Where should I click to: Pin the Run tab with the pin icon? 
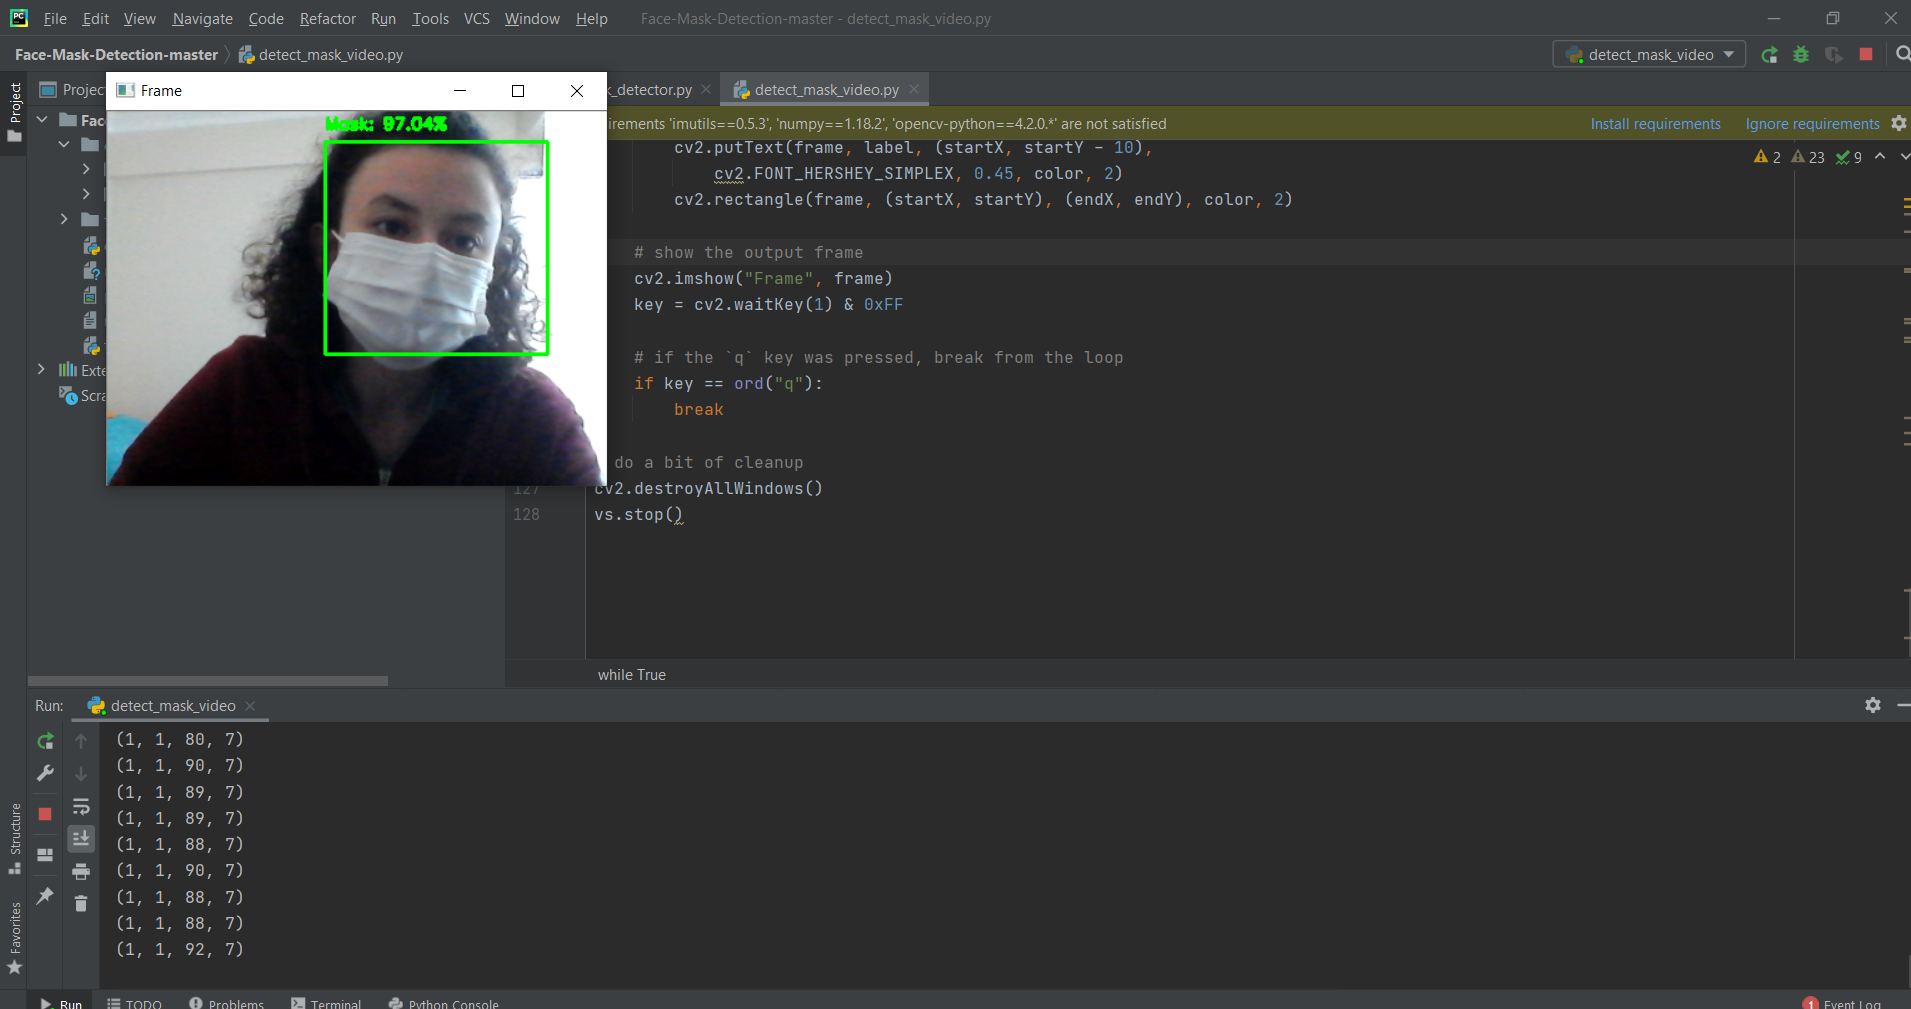tap(45, 896)
